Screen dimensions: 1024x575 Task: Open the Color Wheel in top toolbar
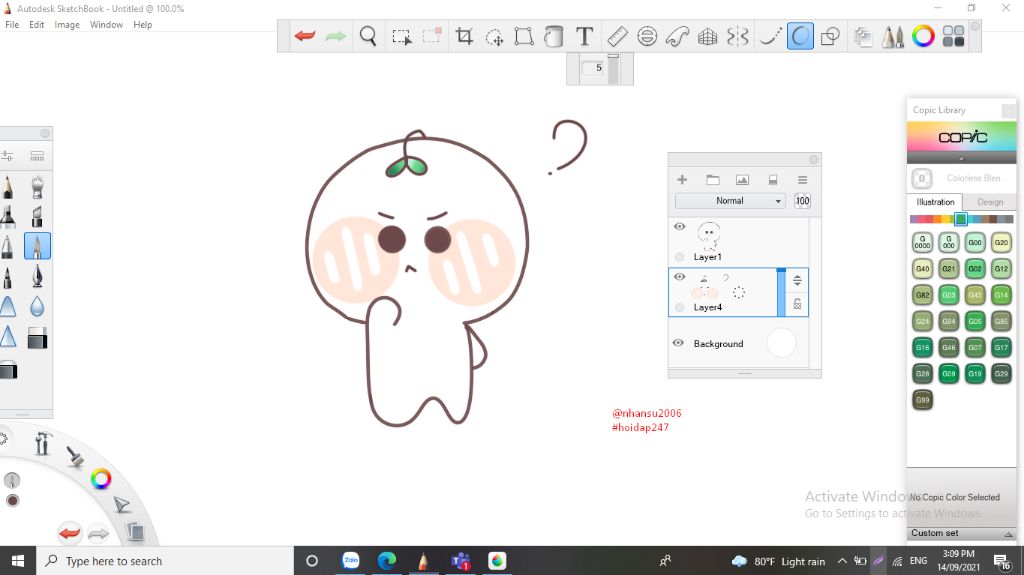click(923, 37)
